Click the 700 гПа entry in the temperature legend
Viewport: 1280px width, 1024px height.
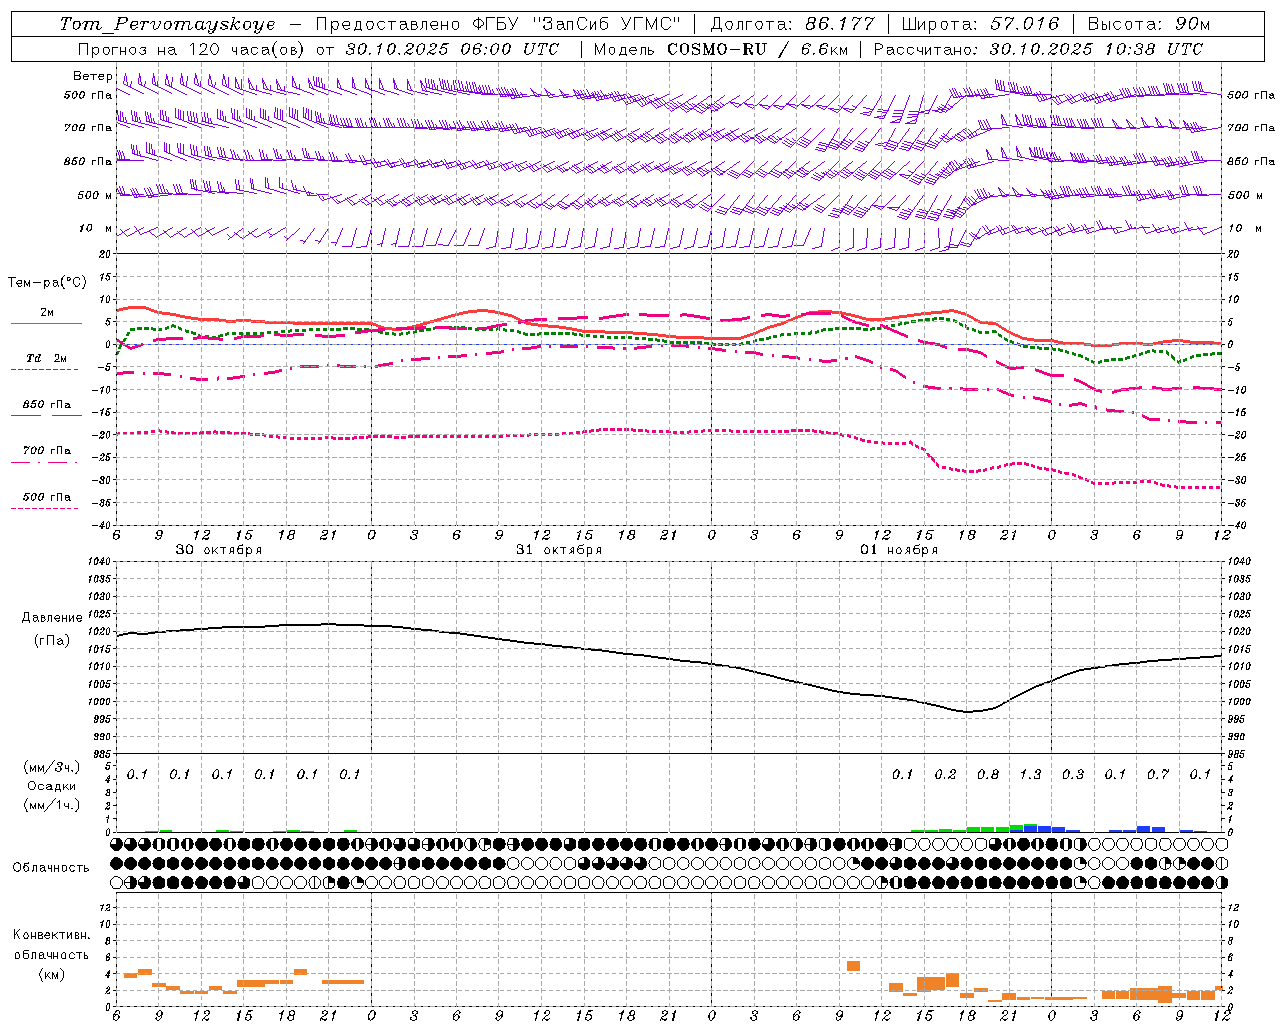[47, 451]
